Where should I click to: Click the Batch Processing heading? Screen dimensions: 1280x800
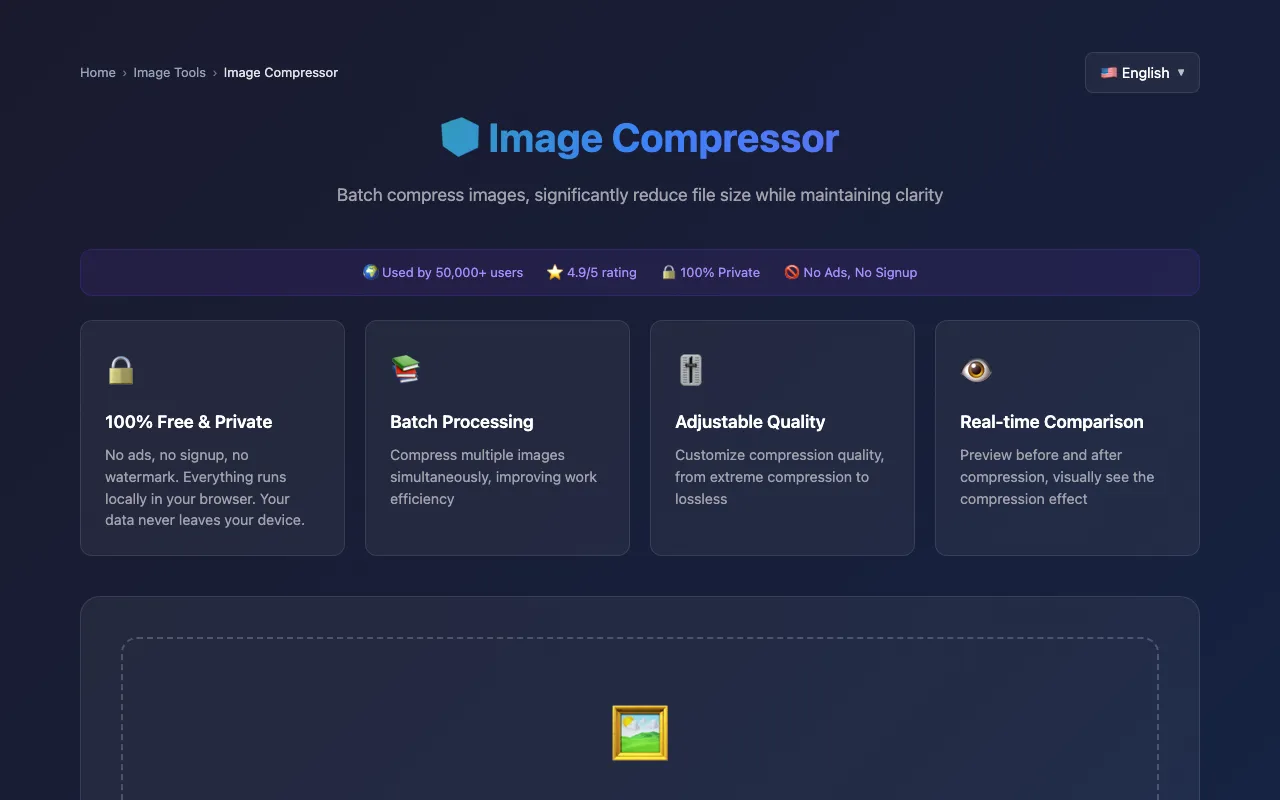coord(462,422)
